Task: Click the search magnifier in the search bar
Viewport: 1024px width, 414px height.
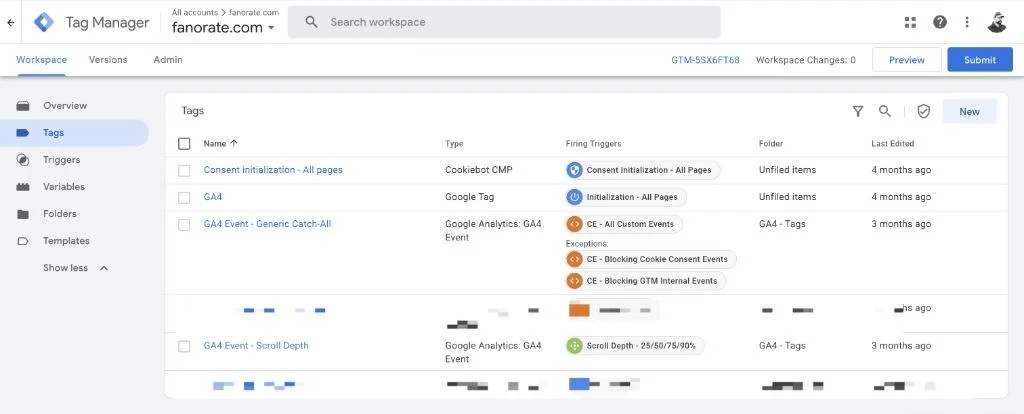Action: [312, 22]
